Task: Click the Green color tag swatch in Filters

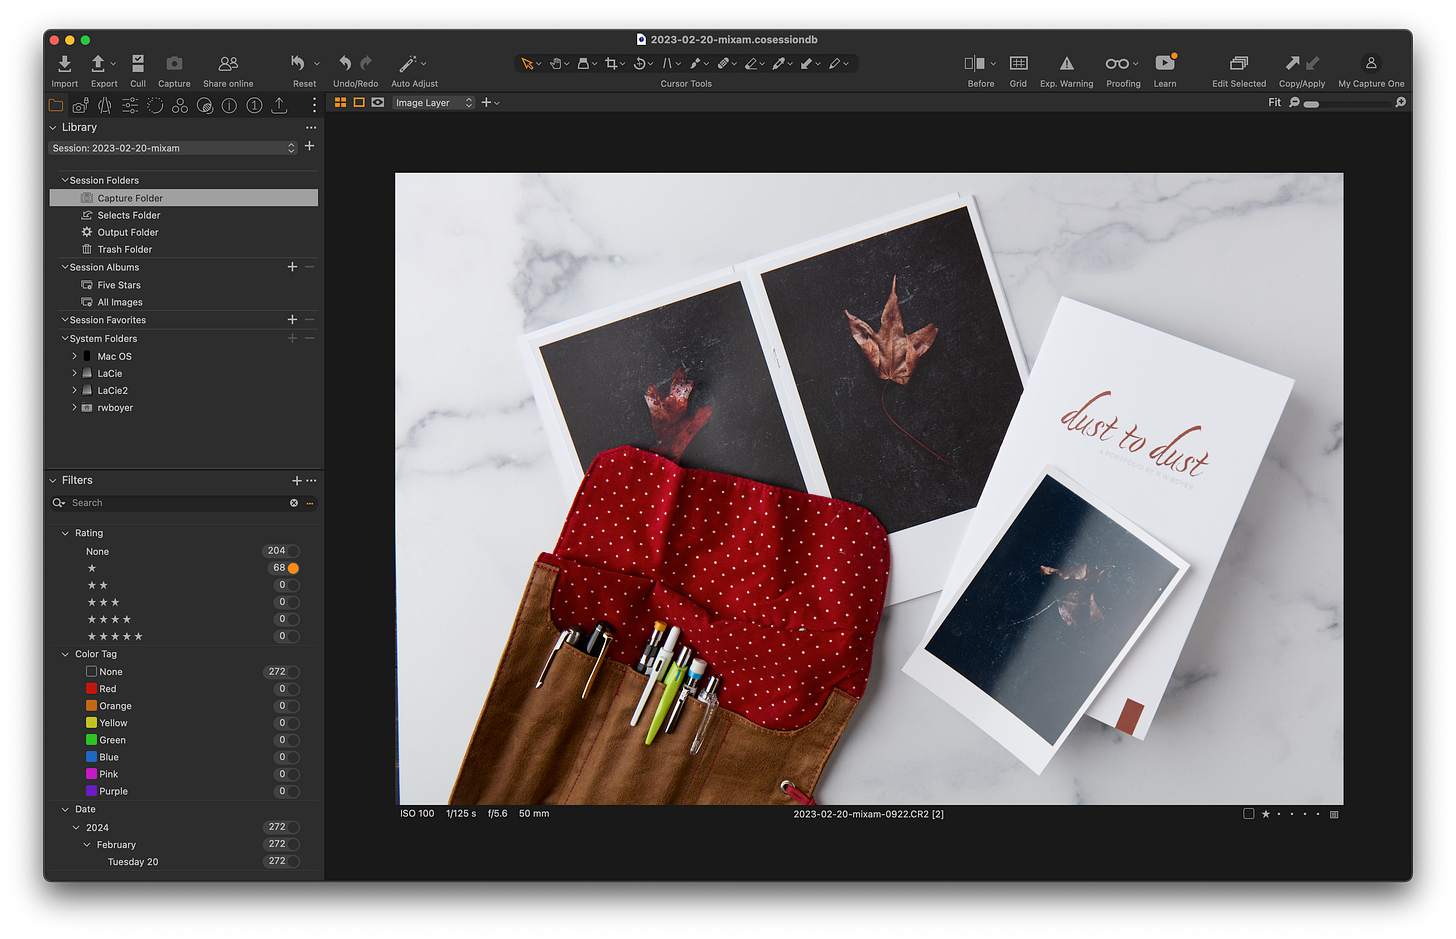Action: coord(92,740)
